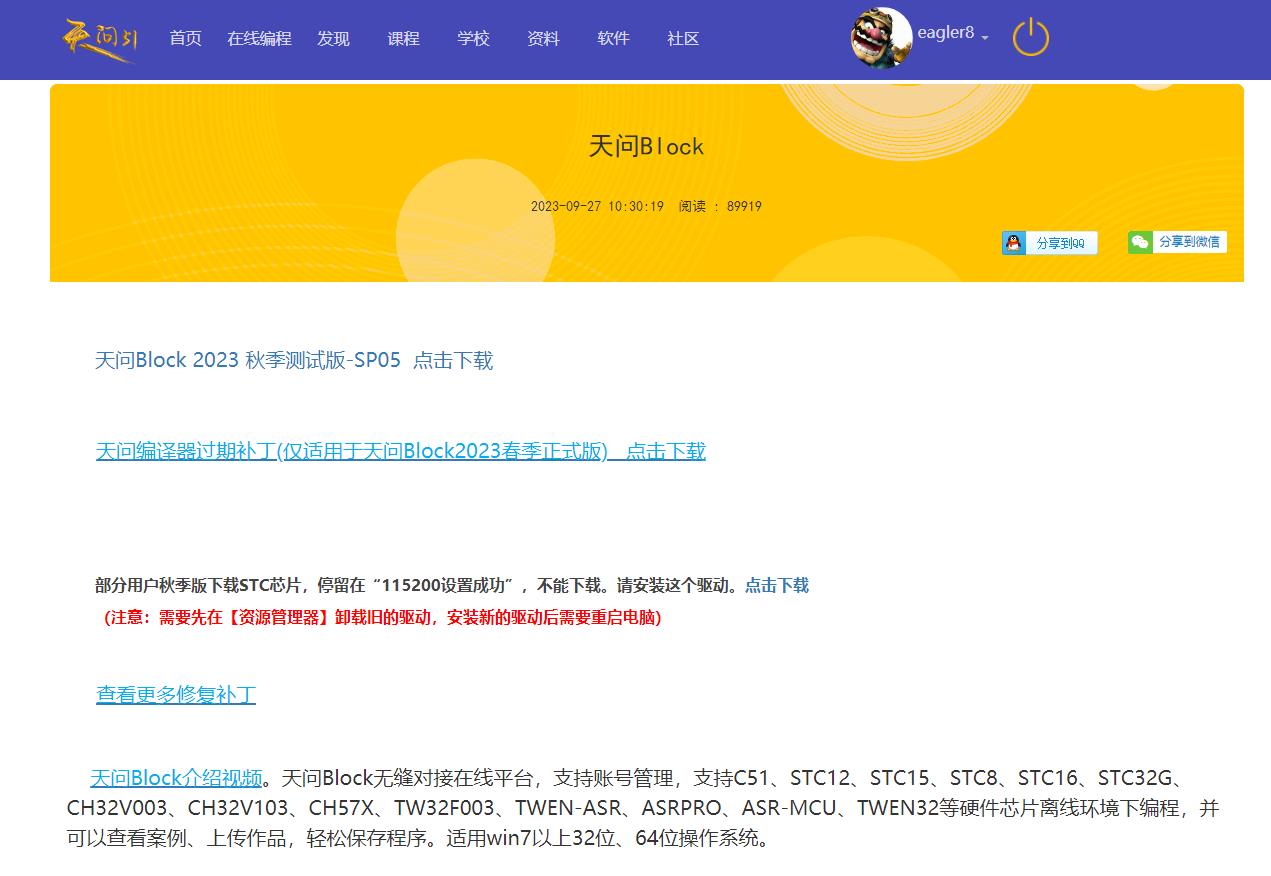
Task: Download 天问Block 2023 秋季测试版-SP05
Action: [x=294, y=361]
